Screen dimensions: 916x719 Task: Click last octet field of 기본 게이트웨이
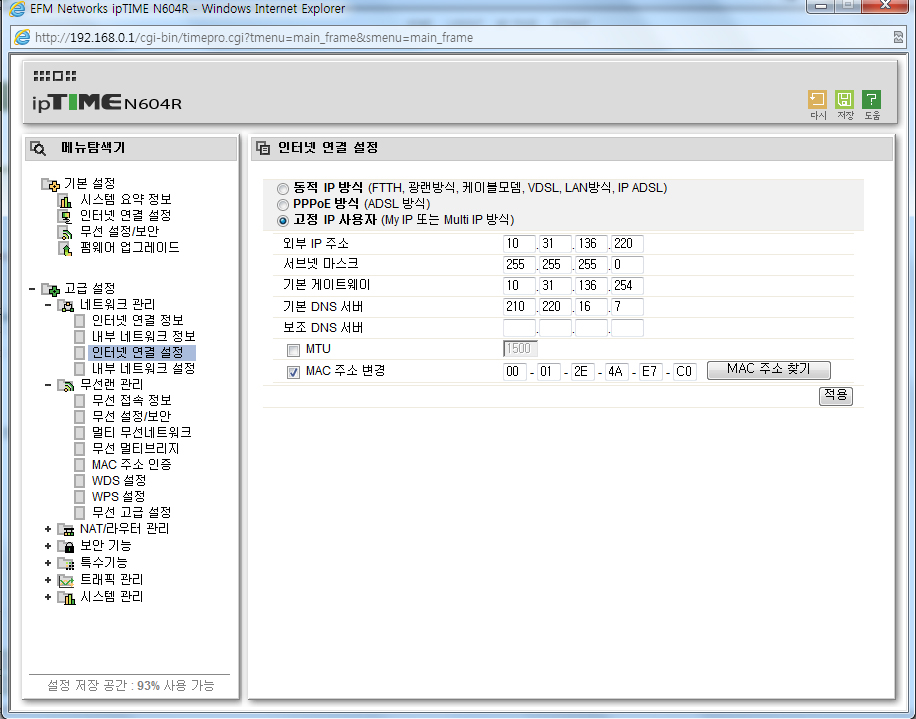coord(627,286)
